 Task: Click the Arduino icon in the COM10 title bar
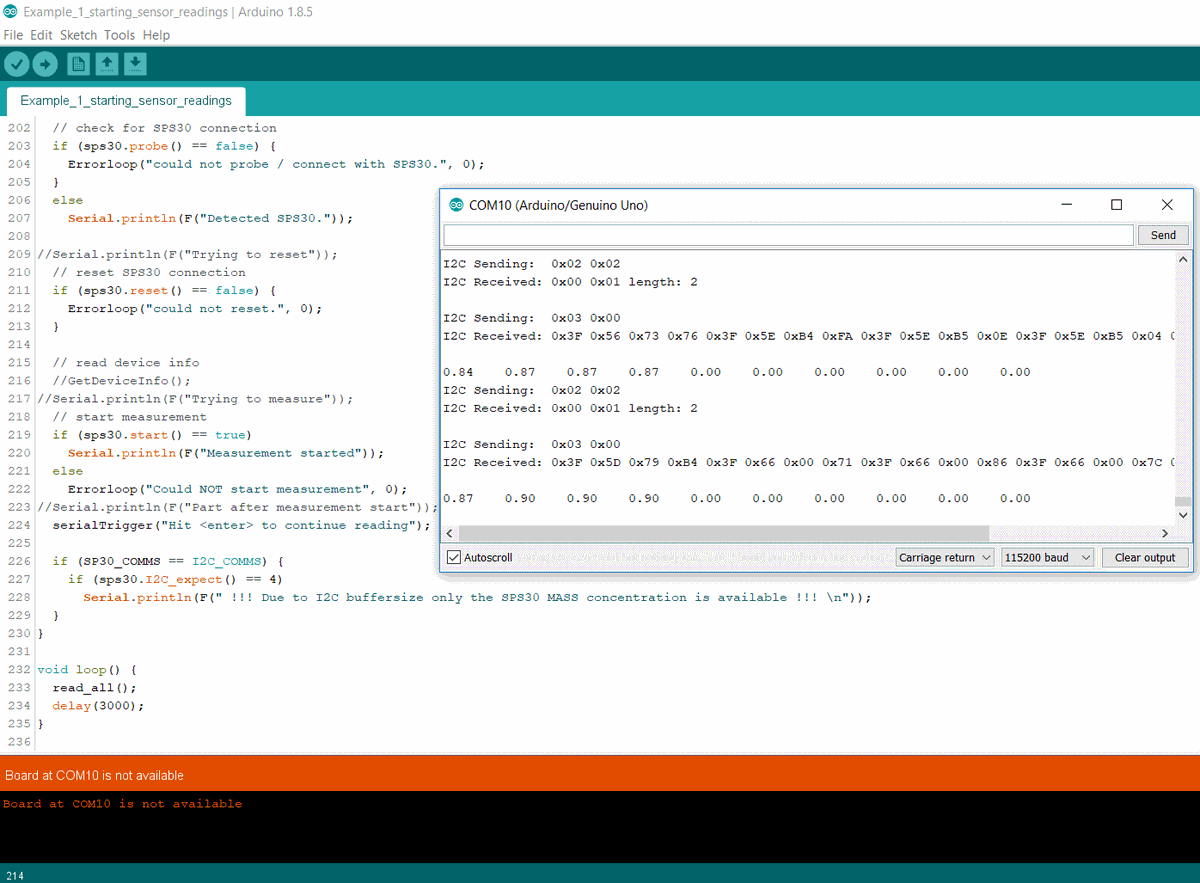[456, 205]
